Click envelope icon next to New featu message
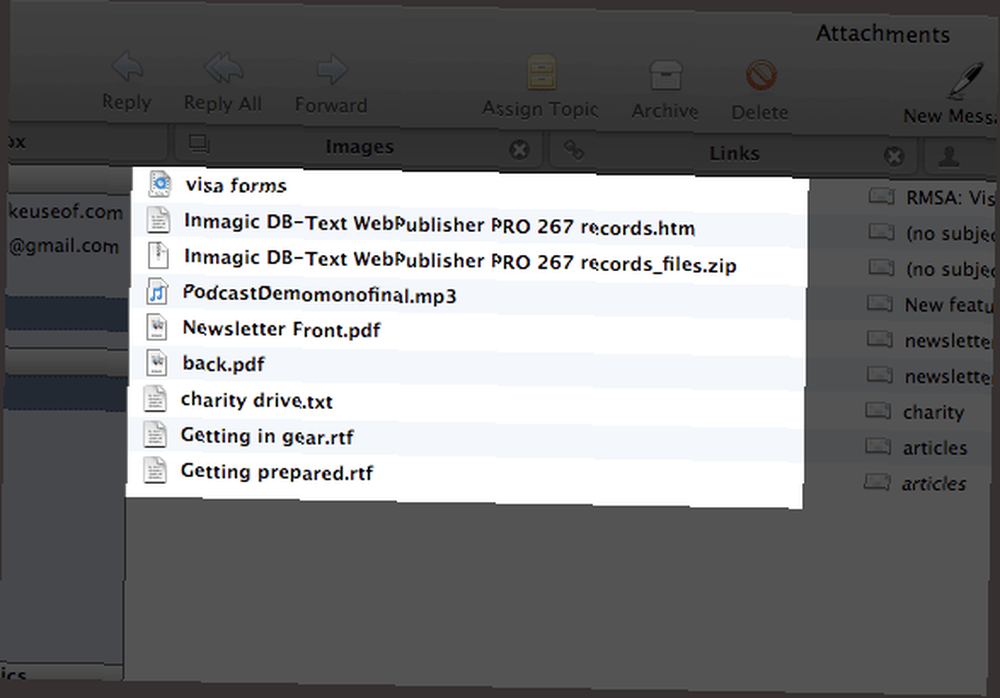The width and height of the screenshot is (1000, 698). pos(880,302)
